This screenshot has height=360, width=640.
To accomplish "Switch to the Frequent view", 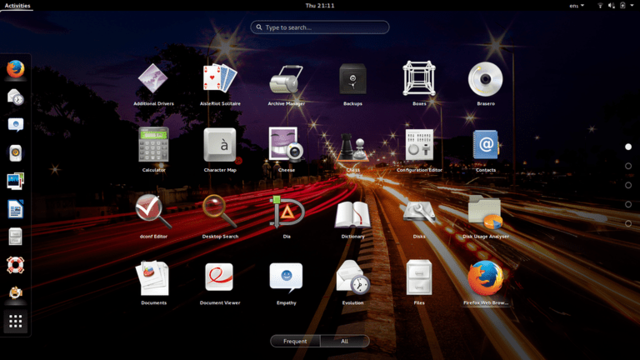I will coord(295,341).
